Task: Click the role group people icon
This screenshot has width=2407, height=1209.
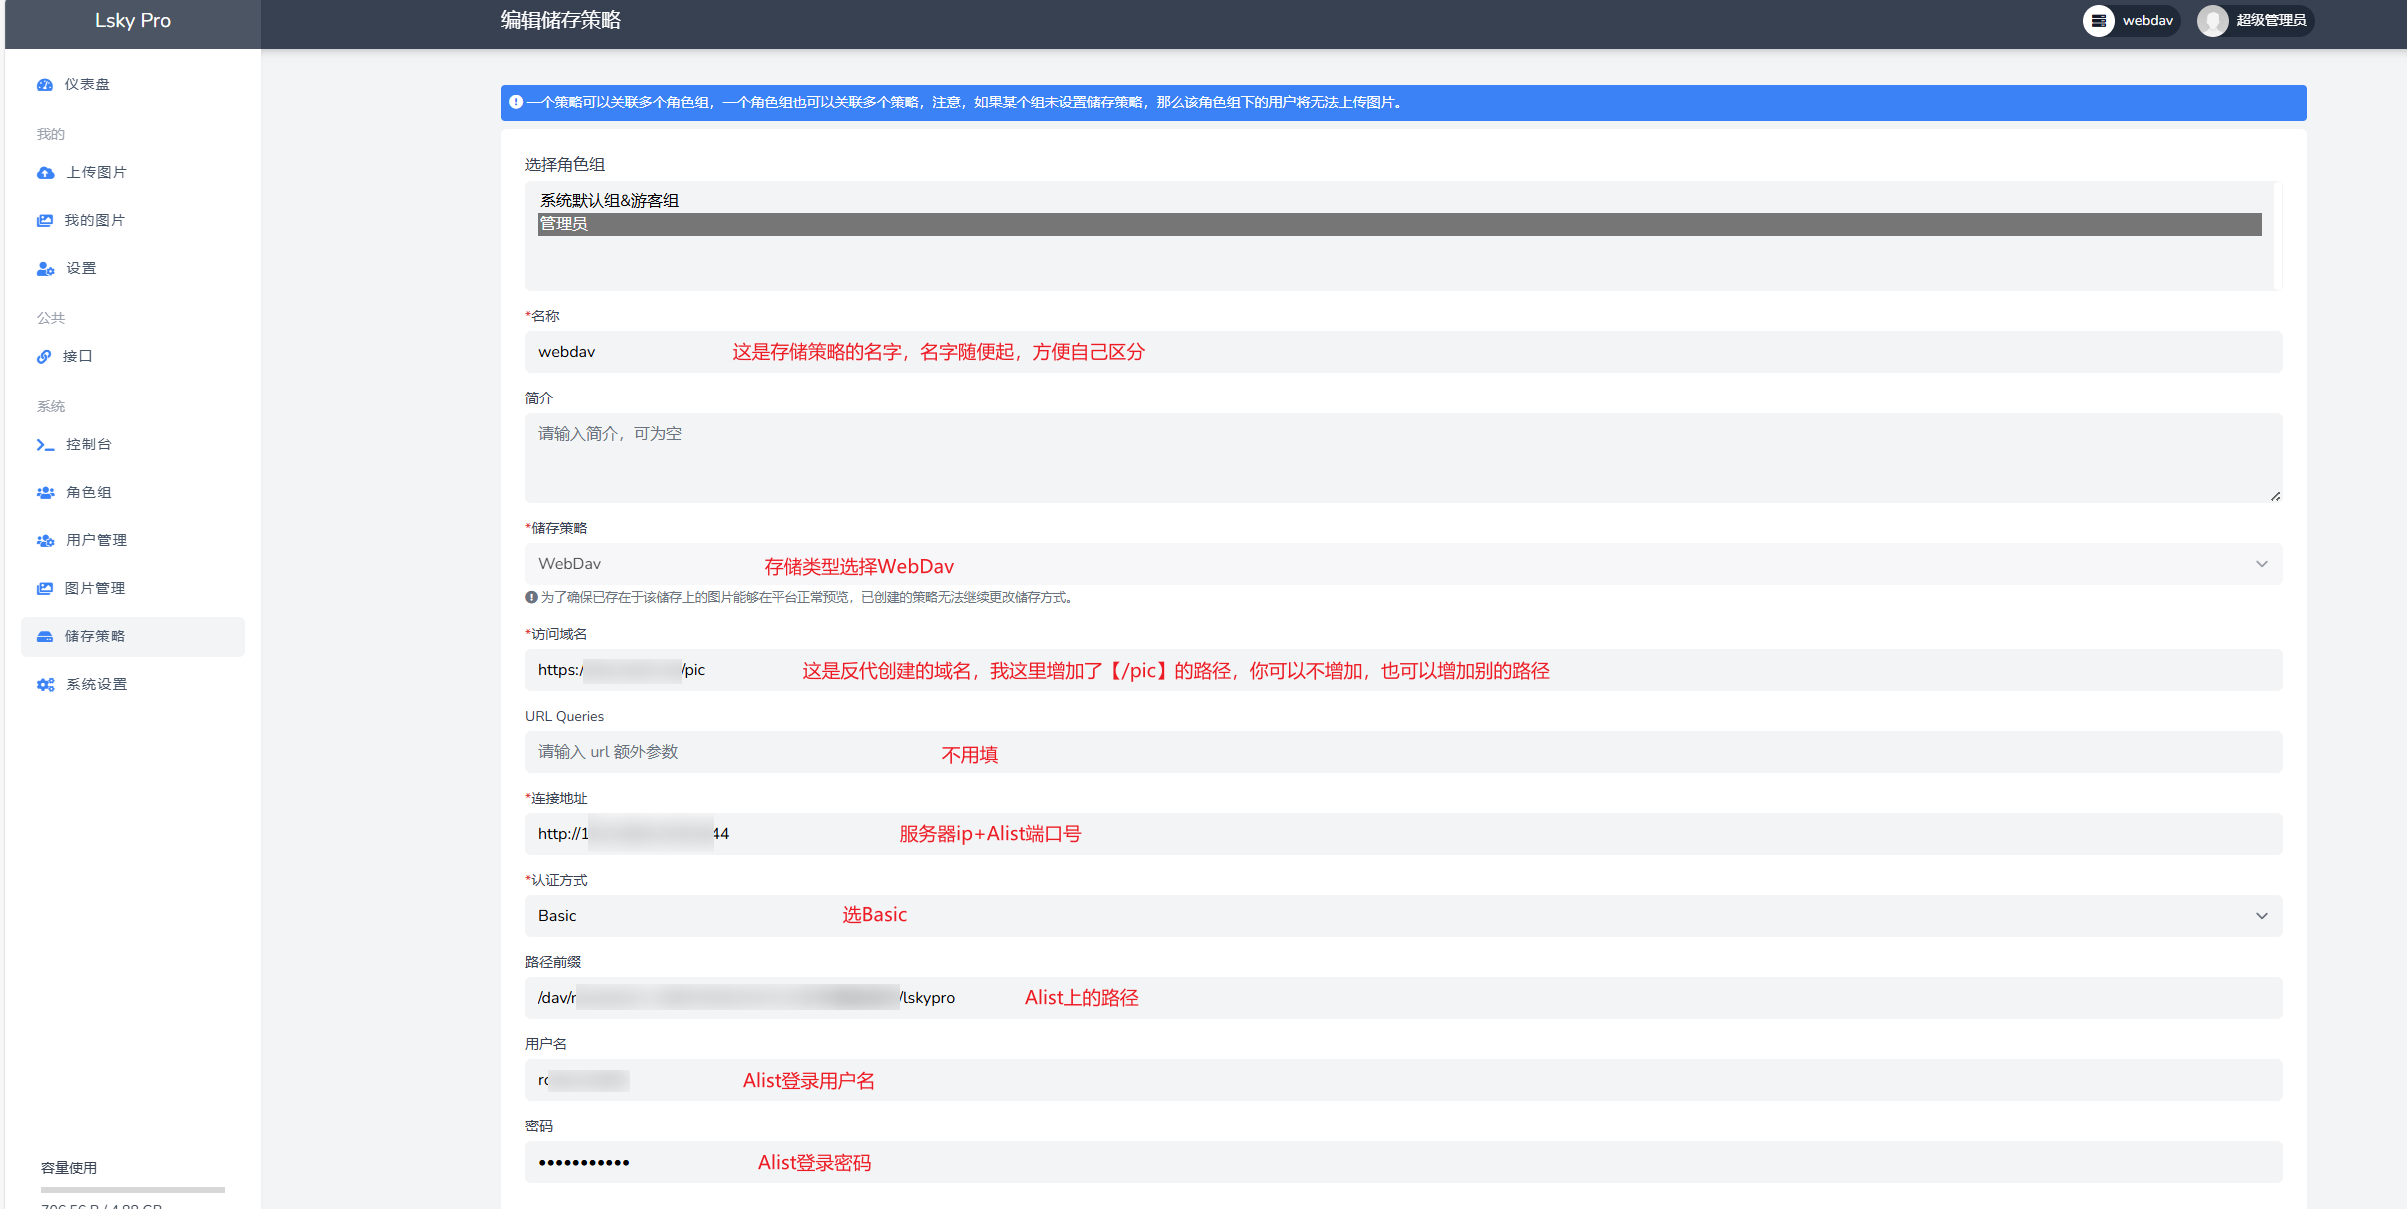Action: [46, 493]
